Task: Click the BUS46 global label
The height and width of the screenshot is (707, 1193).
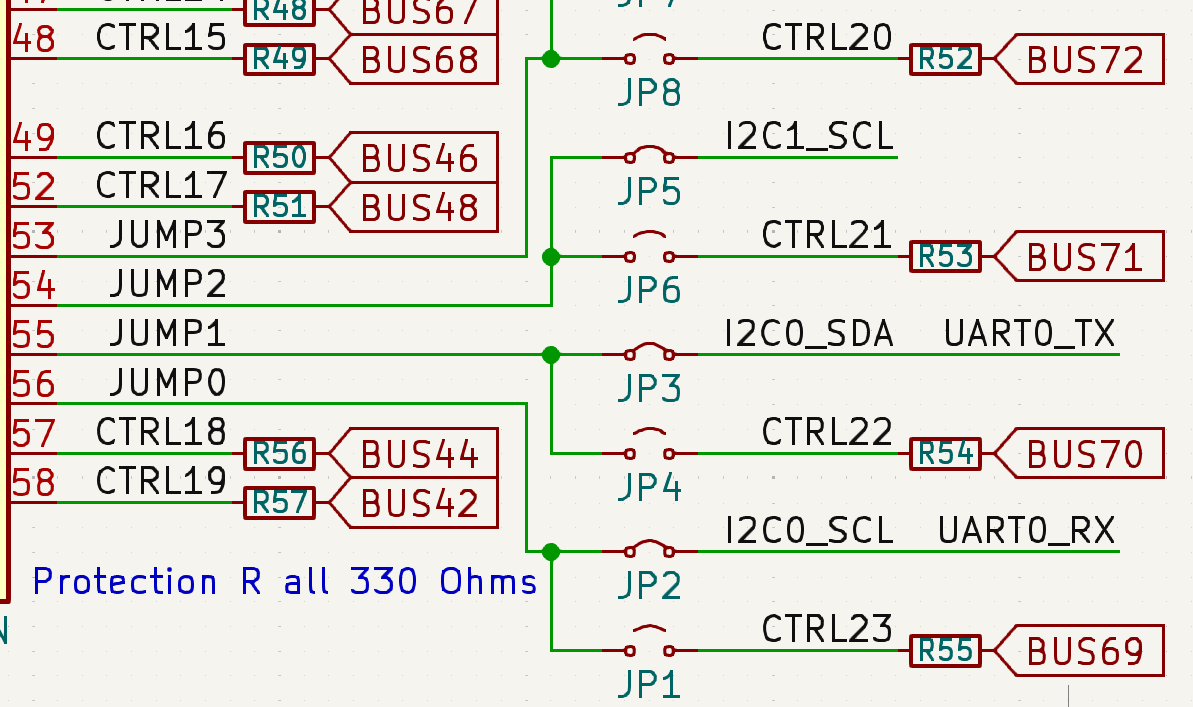Action: pyautogui.click(x=418, y=158)
